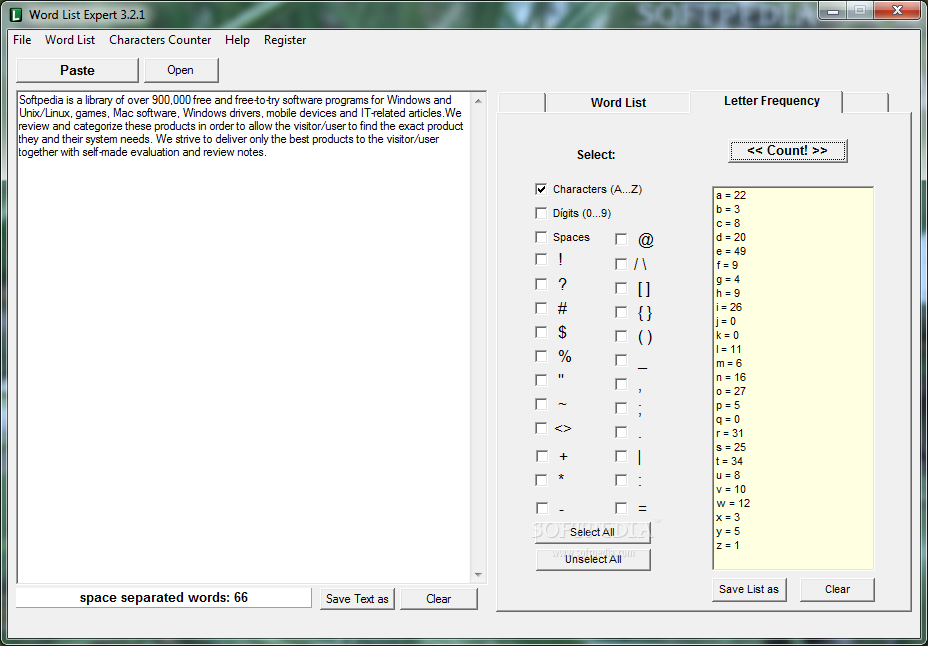Click the Paste button
The height and width of the screenshot is (646, 928).
pos(77,70)
